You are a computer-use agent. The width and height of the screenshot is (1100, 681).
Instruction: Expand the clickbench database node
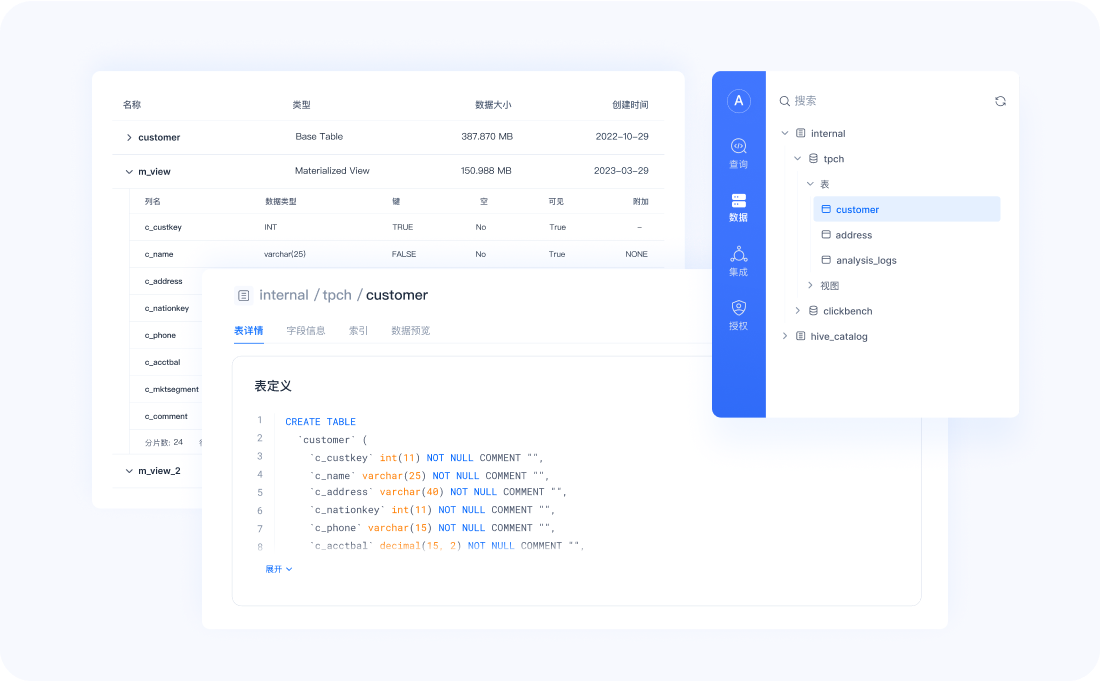pyautogui.click(x=798, y=311)
